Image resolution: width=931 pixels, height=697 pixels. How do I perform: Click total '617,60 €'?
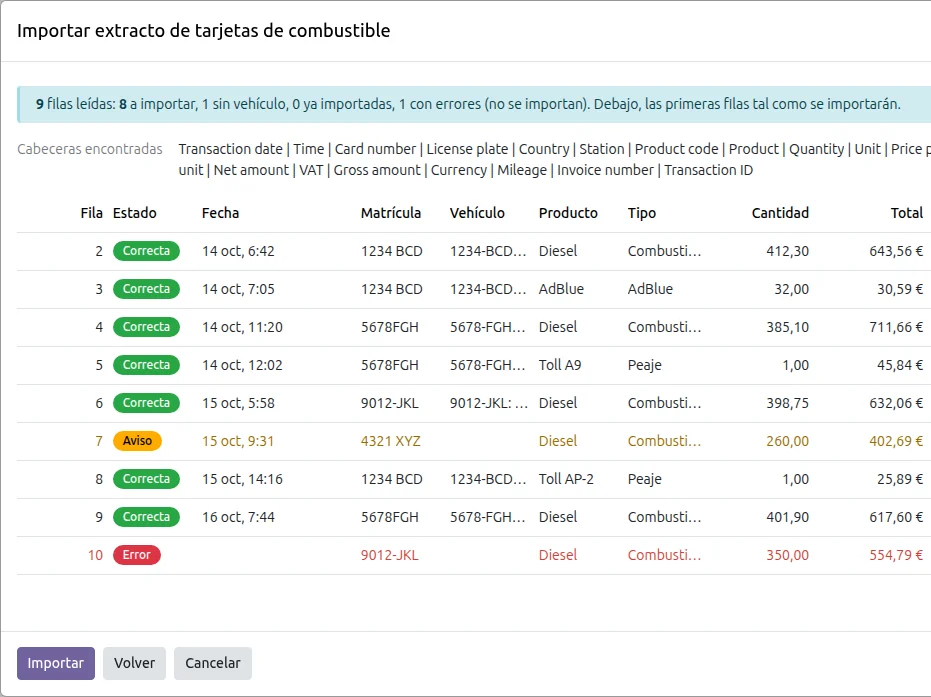coord(896,517)
